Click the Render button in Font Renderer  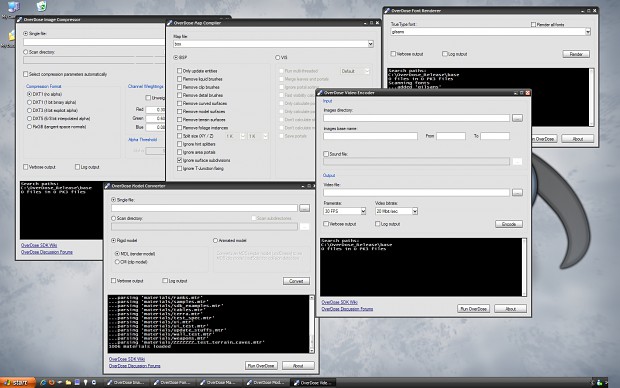(576, 54)
